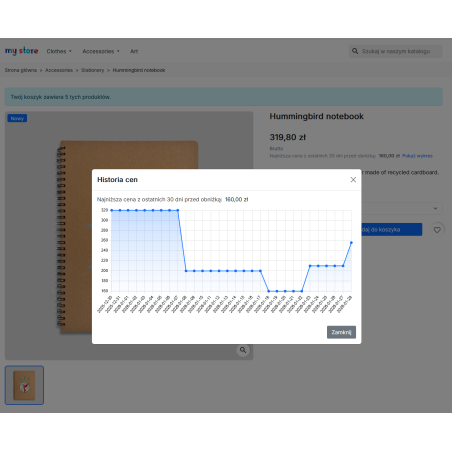Screen dimensions: 452x452
Task: Click the Historia cen dialog title
Action: point(117,180)
